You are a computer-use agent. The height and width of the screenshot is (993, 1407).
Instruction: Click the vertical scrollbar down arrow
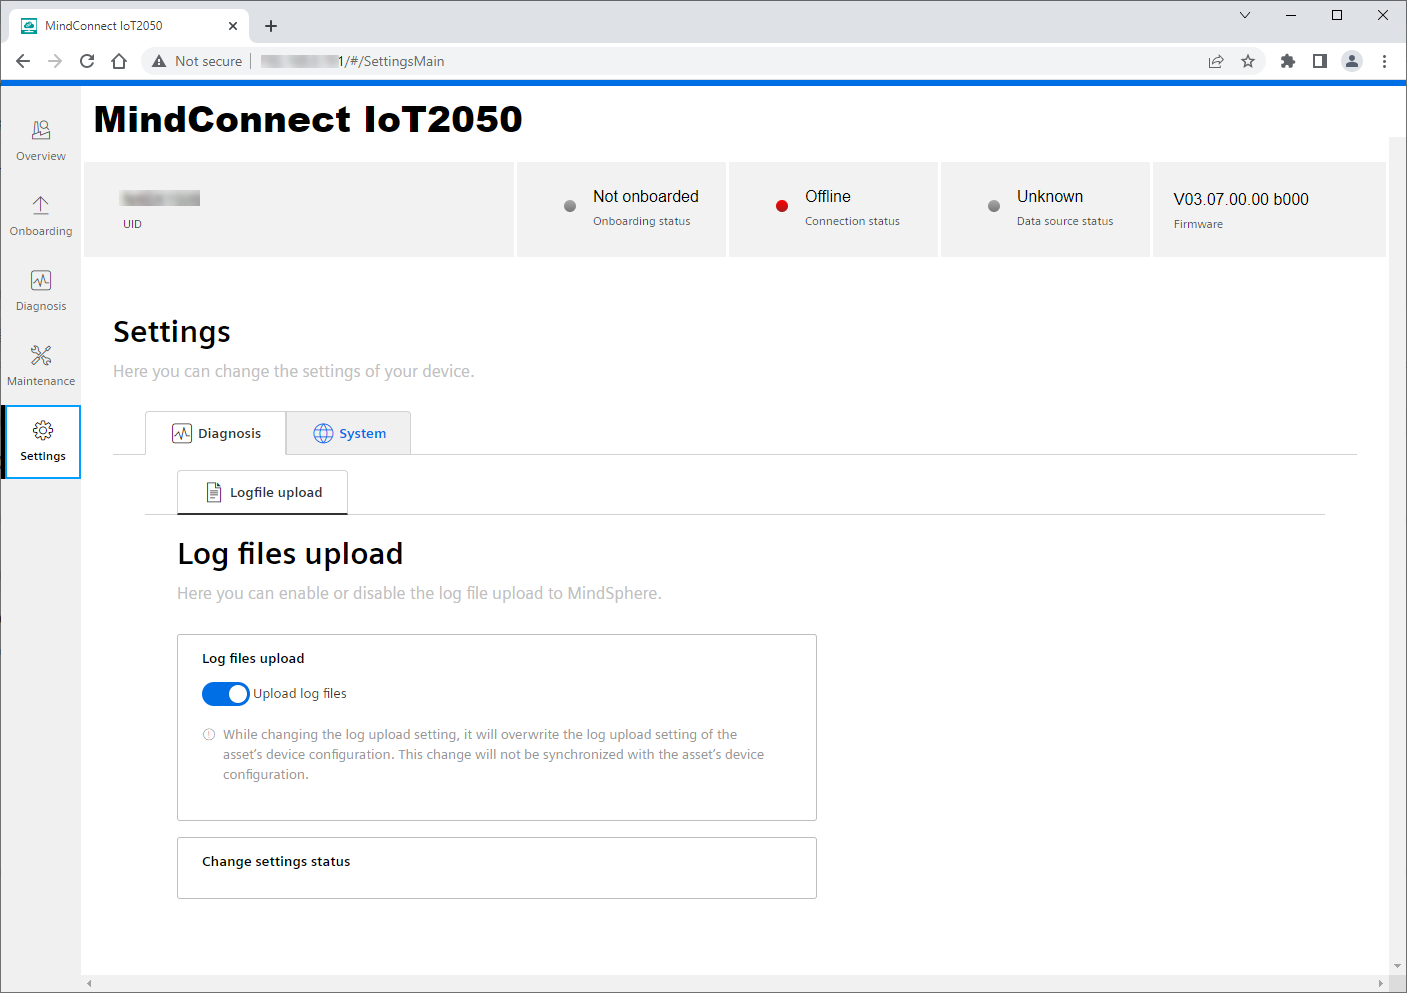(x=1397, y=967)
